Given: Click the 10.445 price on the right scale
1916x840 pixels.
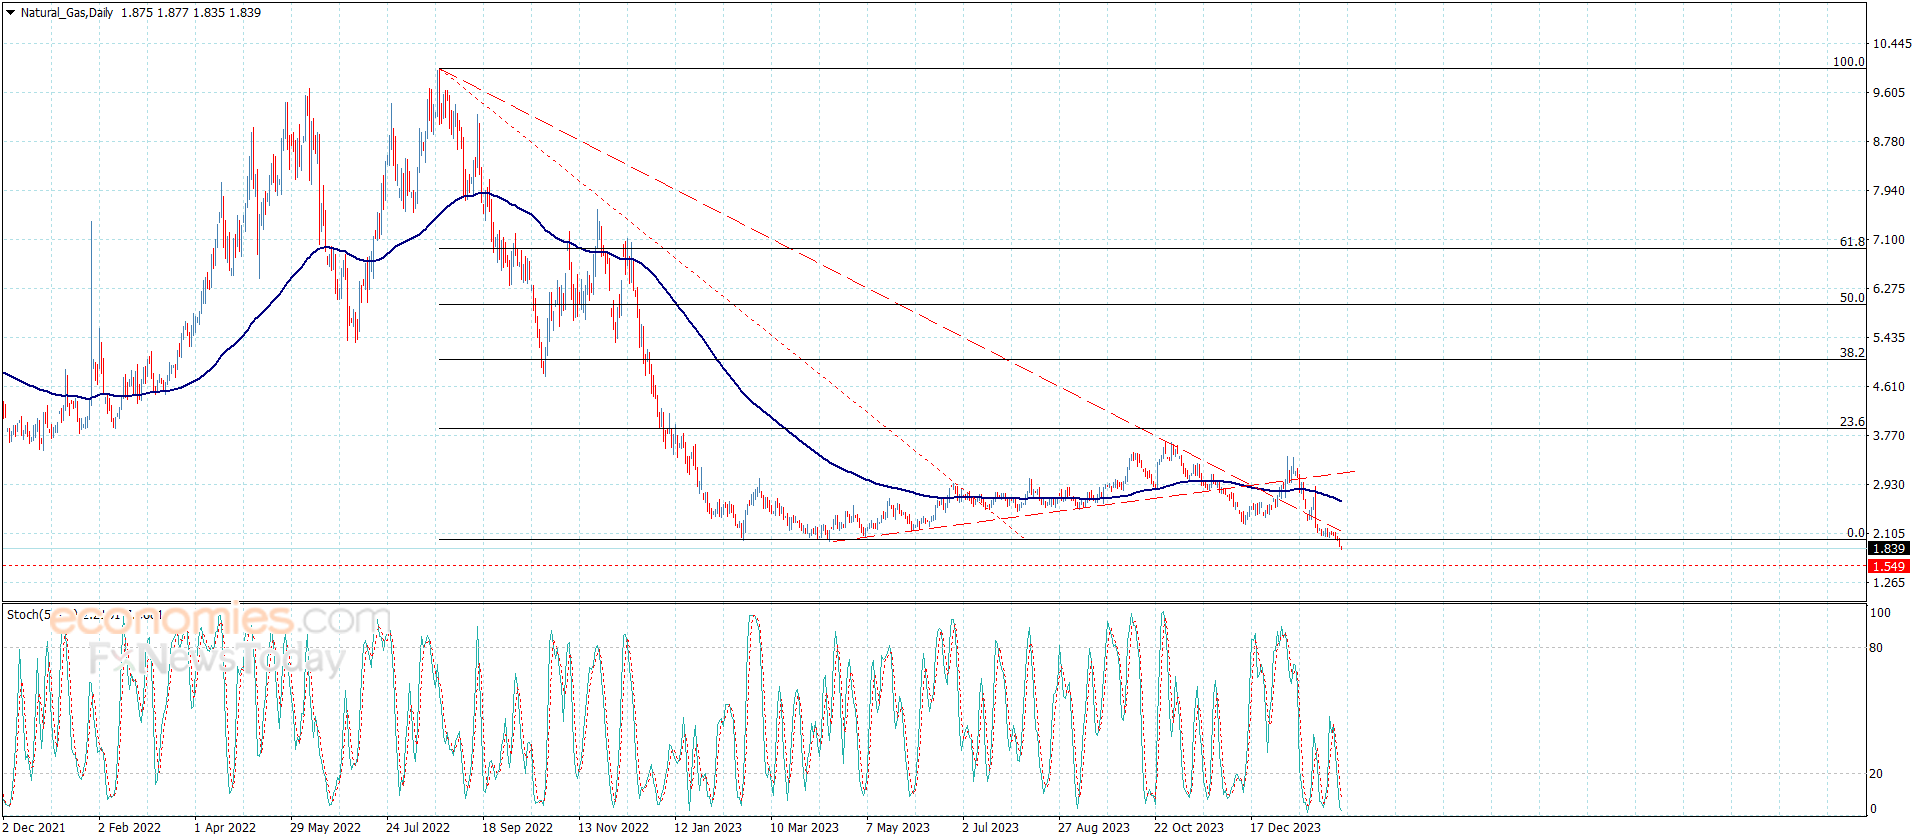Looking at the screenshot, I should (x=1892, y=44).
